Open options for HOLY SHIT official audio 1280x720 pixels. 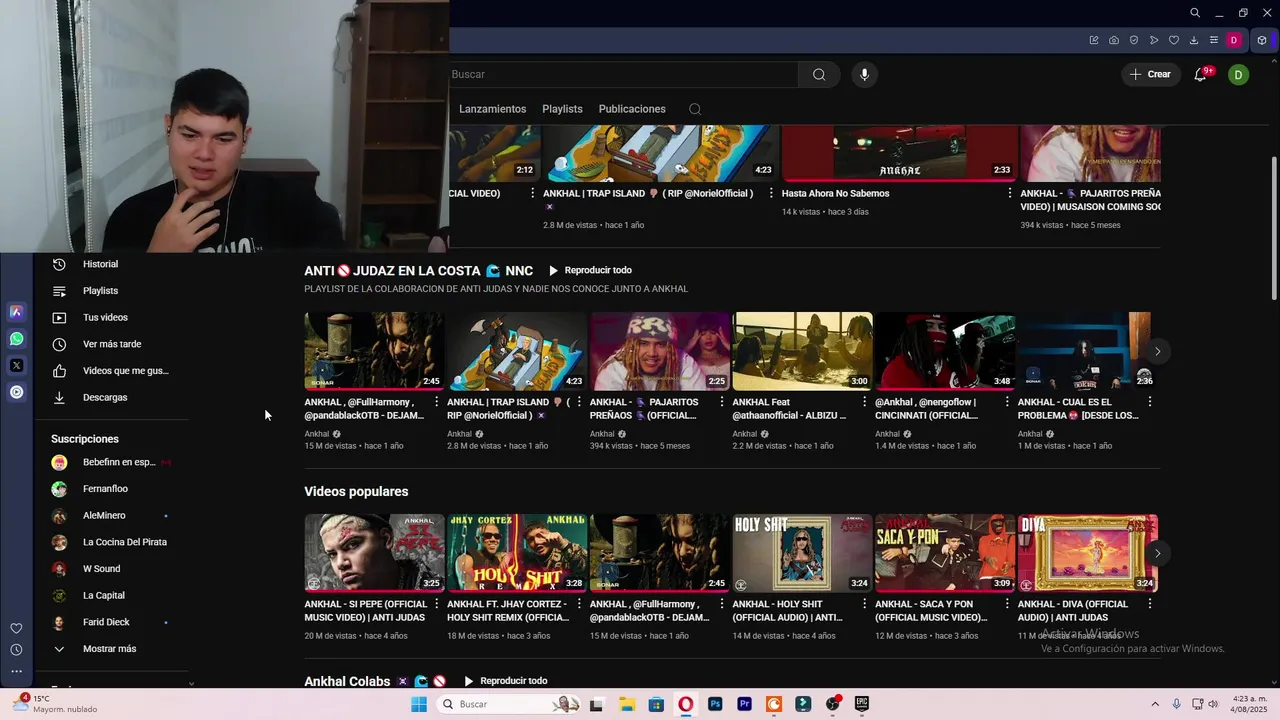click(865, 604)
